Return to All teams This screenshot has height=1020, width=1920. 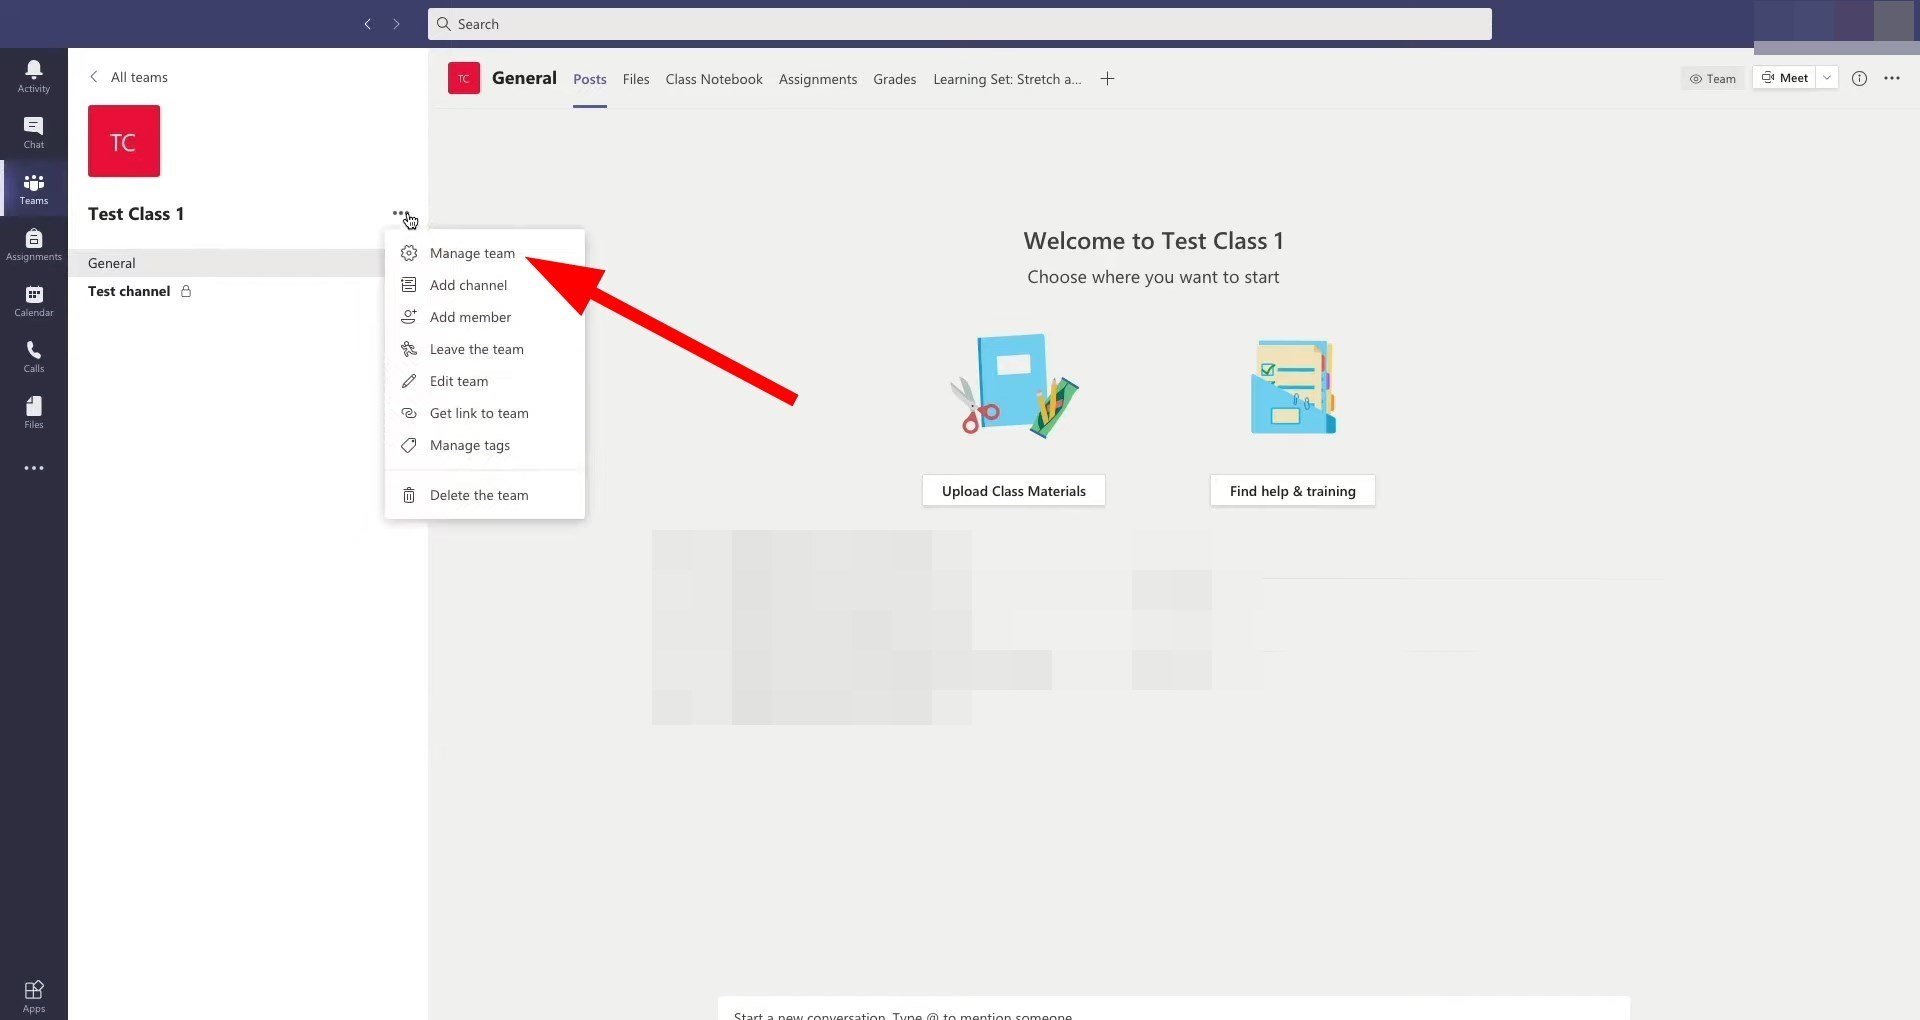click(x=128, y=77)
